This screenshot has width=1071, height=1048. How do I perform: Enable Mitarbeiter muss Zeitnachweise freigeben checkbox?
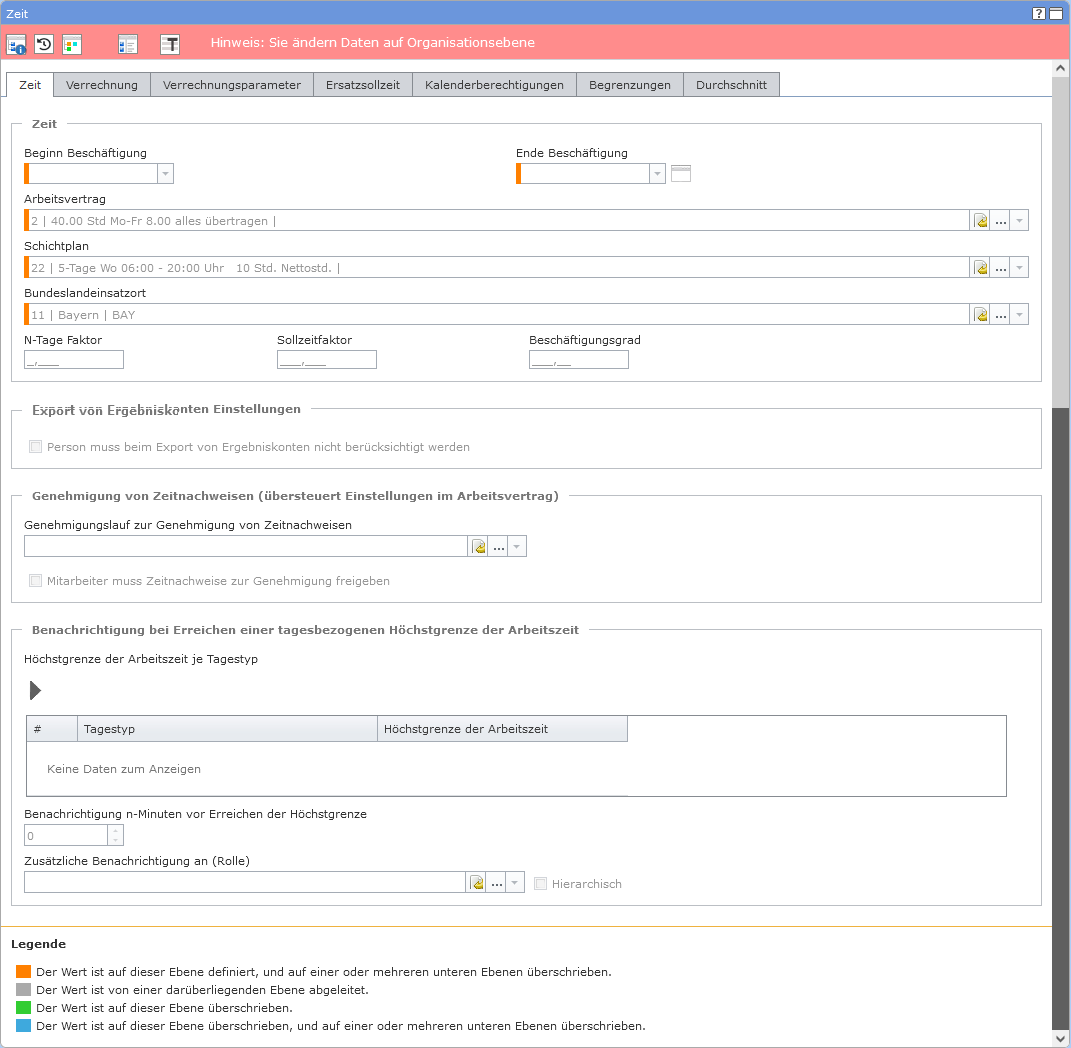click(36, 581)
